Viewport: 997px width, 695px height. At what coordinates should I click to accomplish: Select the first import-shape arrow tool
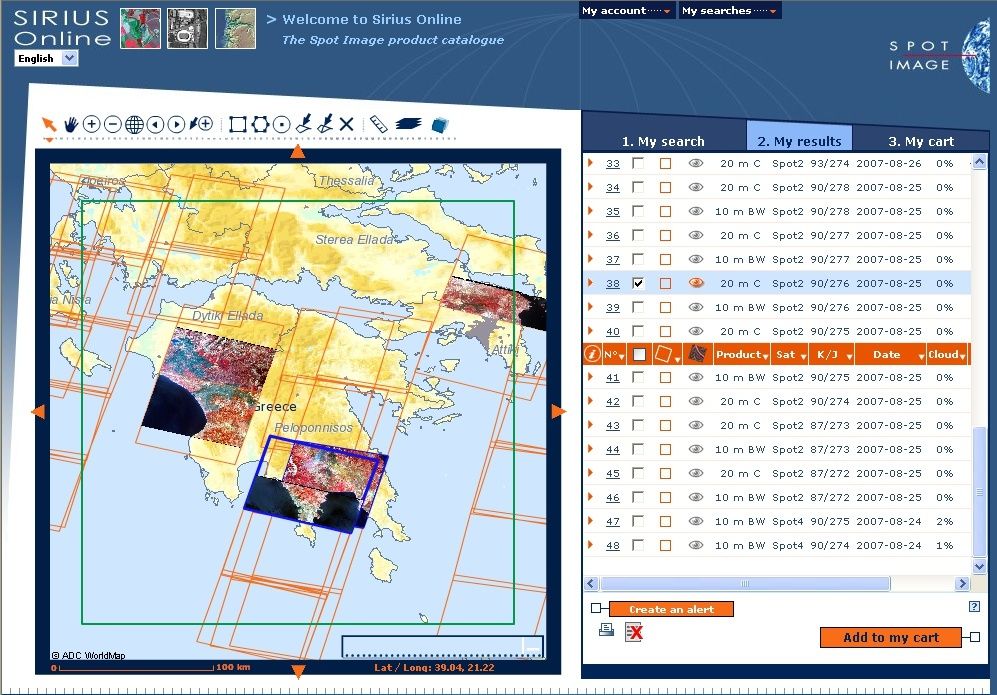point(304,123)
